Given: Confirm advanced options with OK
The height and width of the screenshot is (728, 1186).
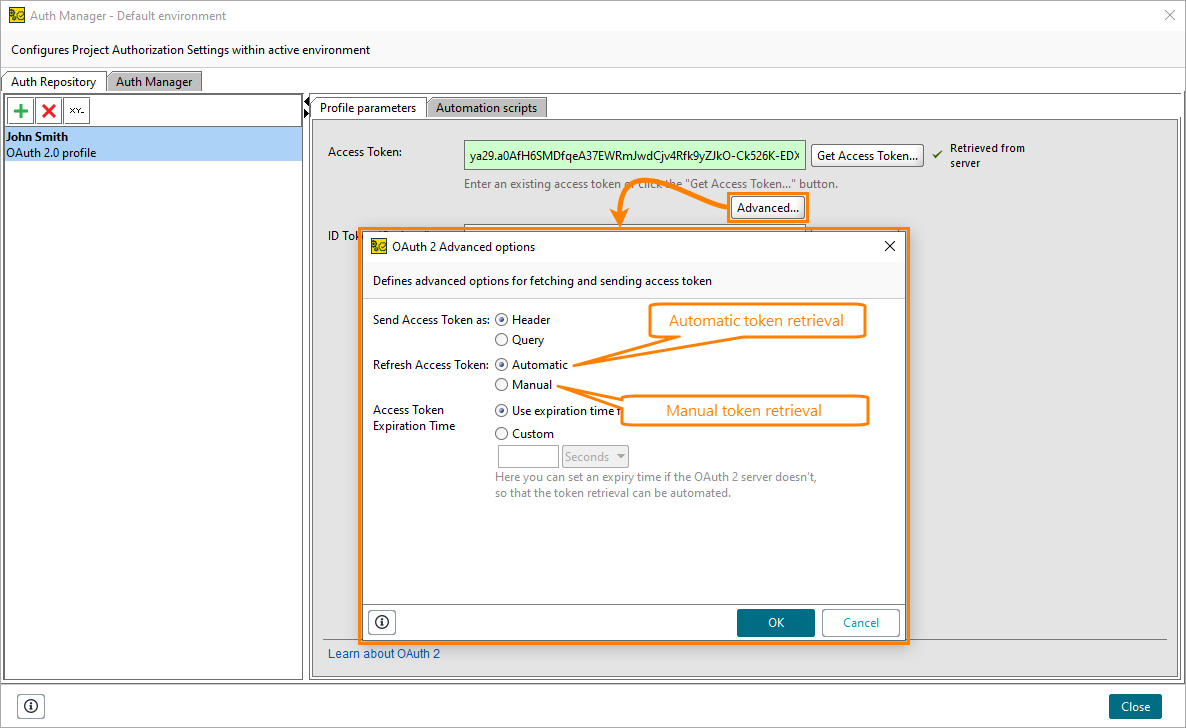Looking at the screenshot, I should click(776, 622).
